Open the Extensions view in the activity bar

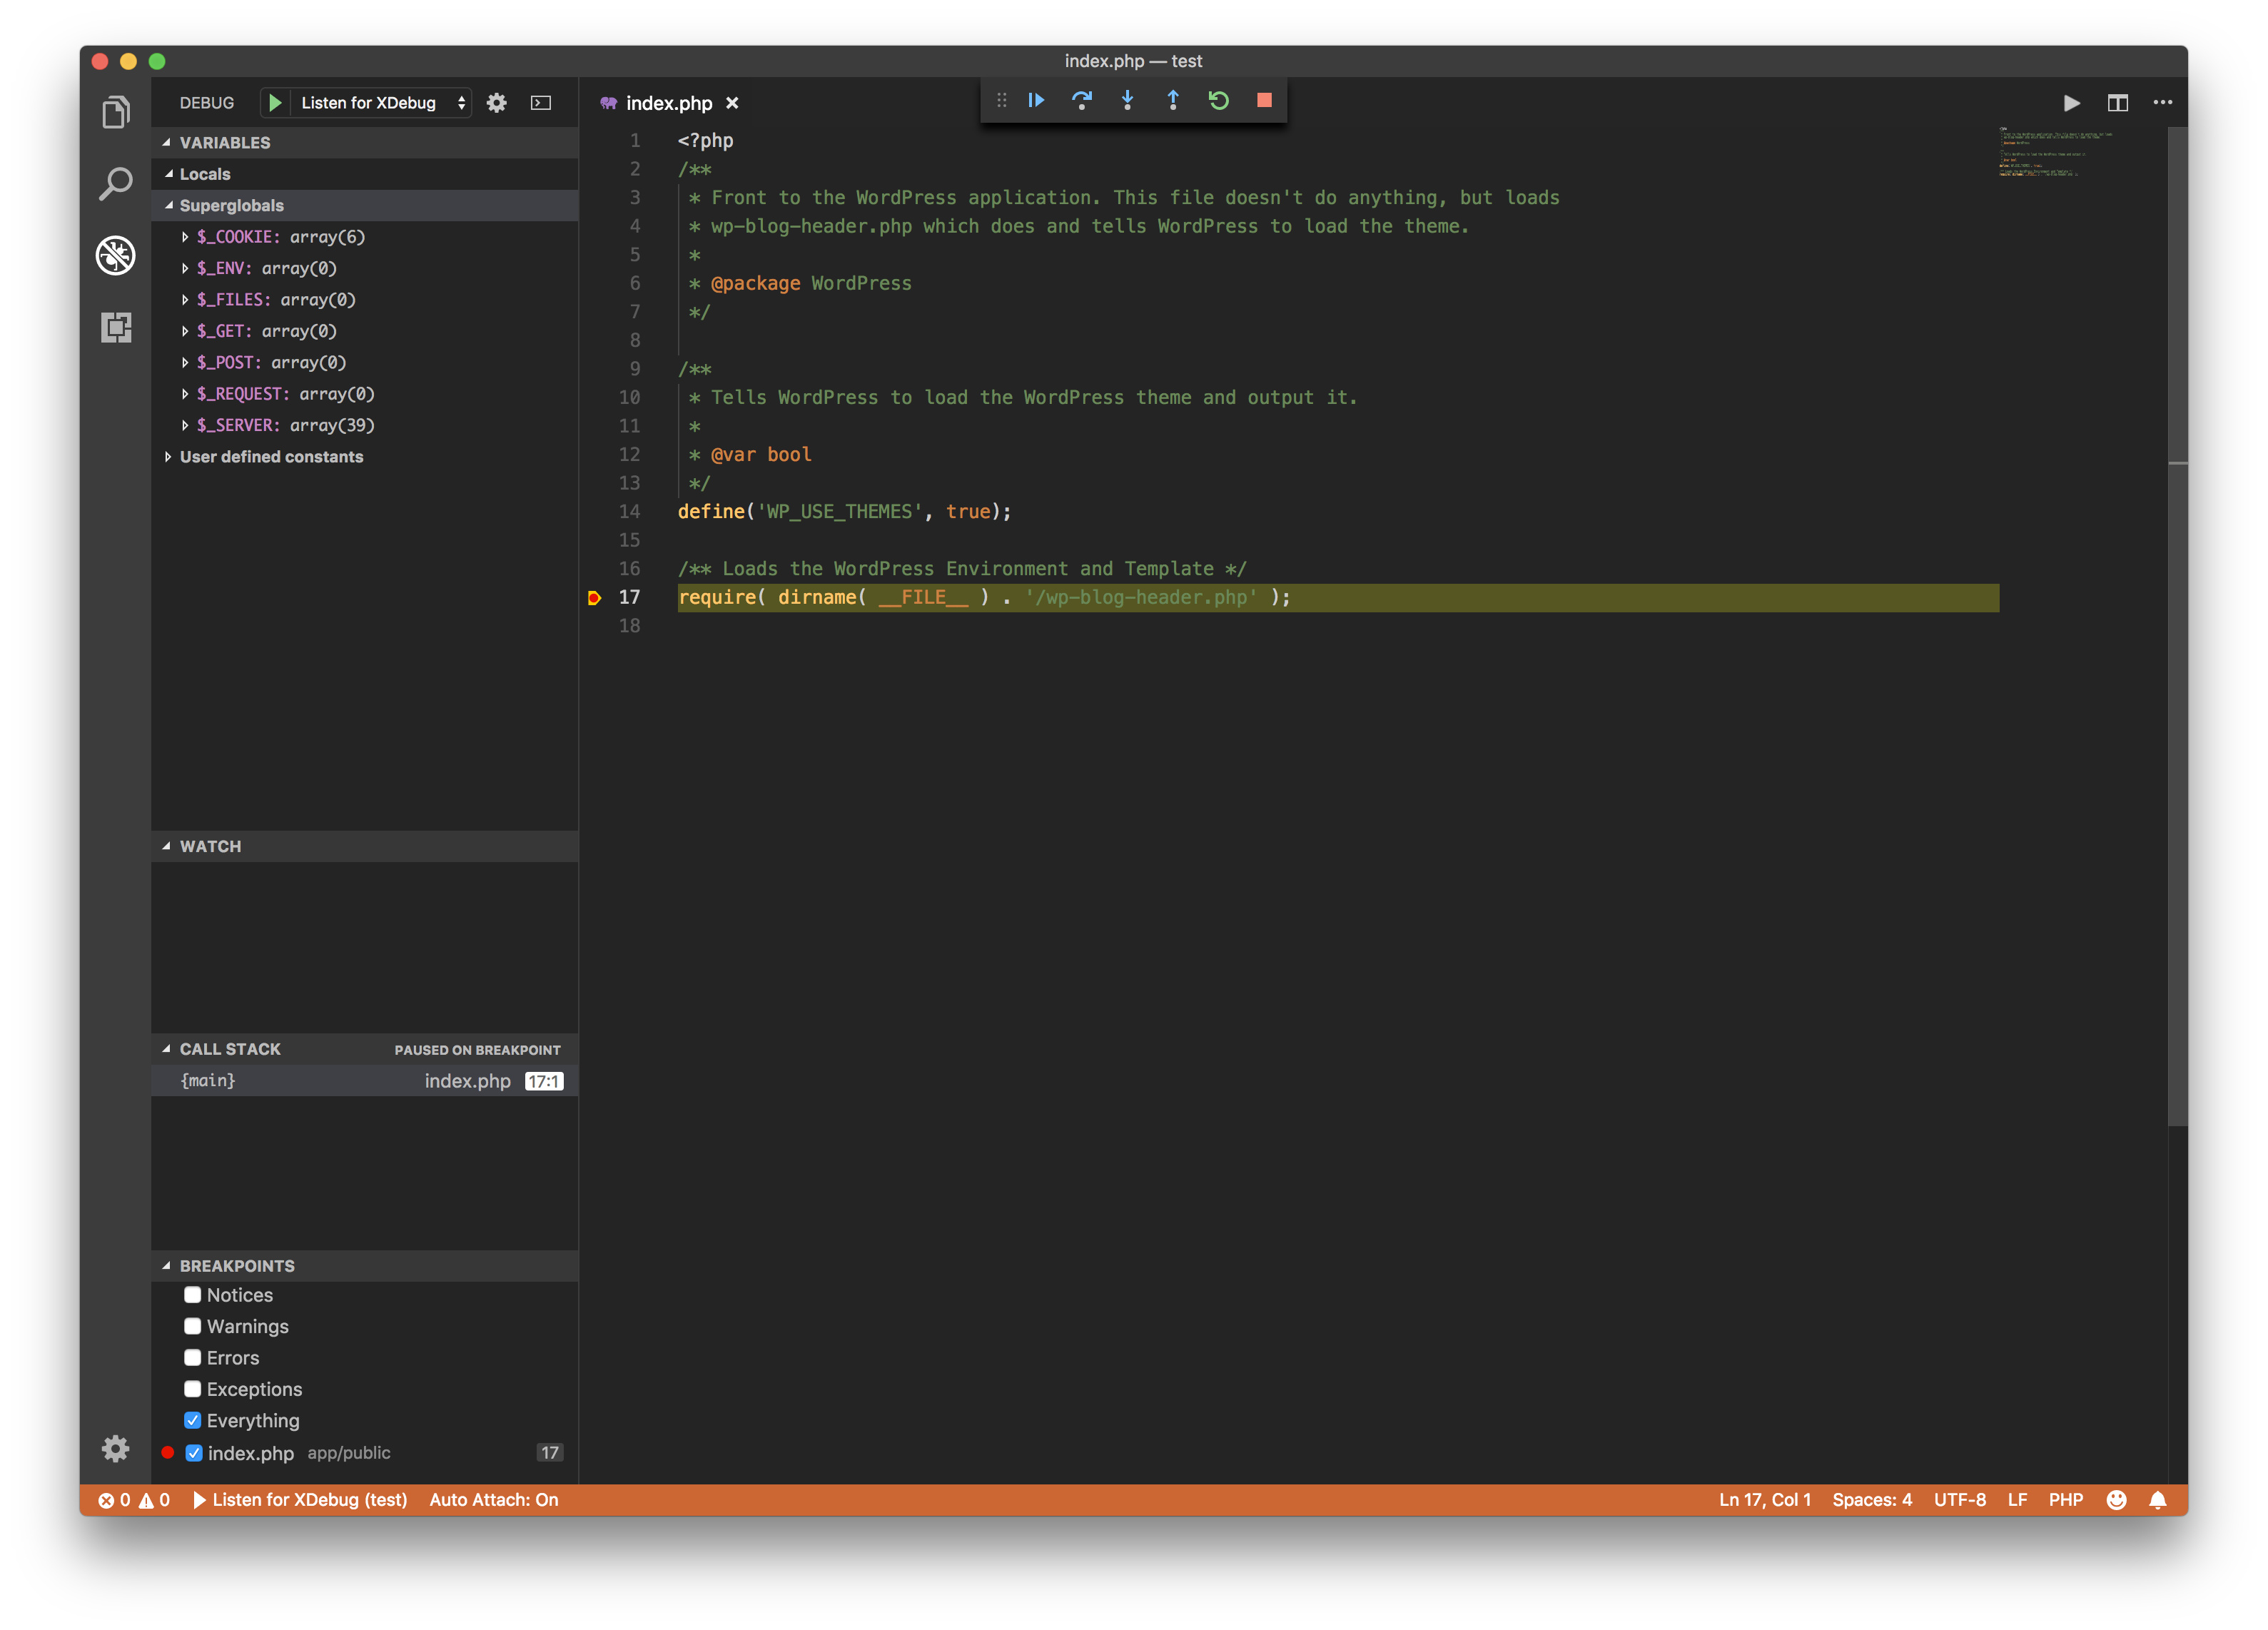116,328
